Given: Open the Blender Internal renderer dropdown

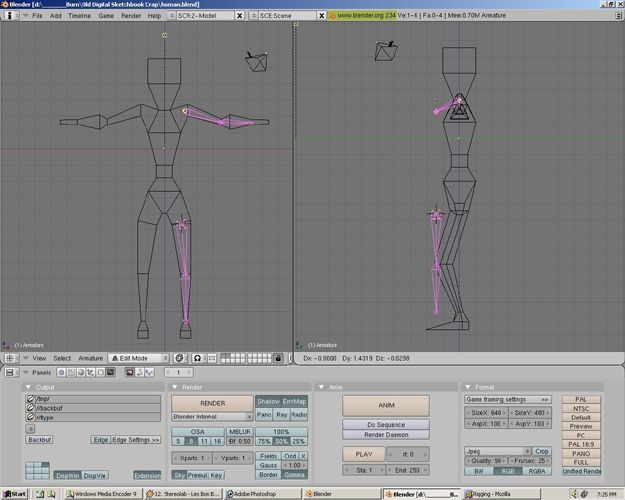Looking at the screenshot, I should (212, 417).
